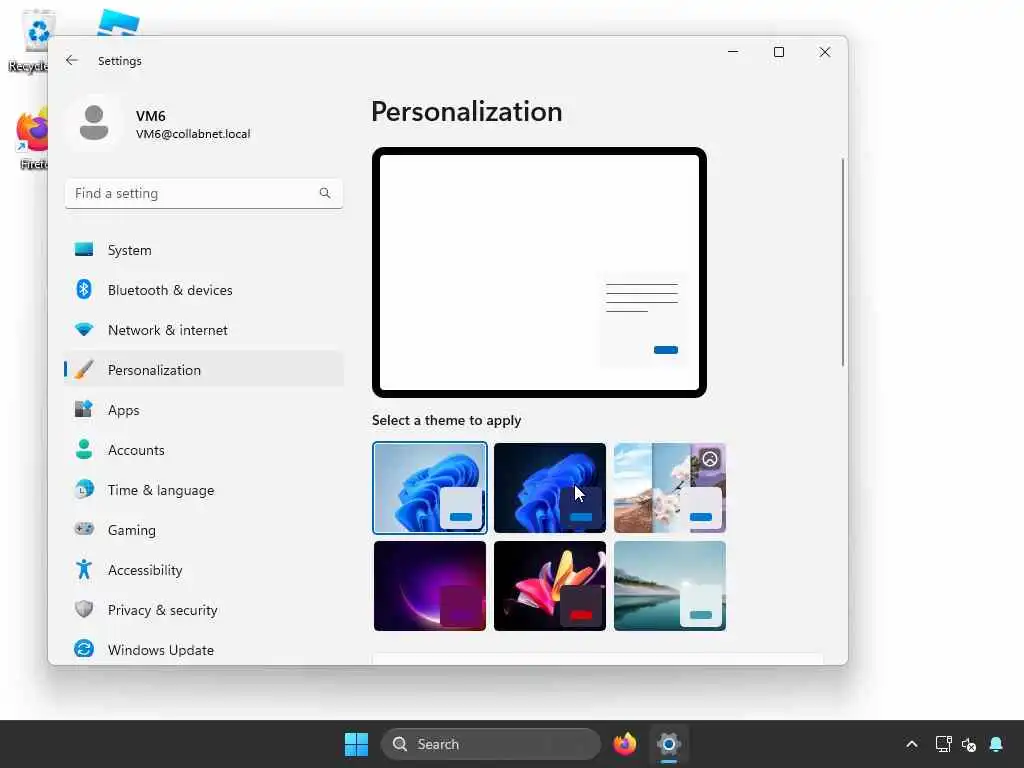This screenshot has width=1024, height=768.
Task: Click the Personalization paintbrush icon
Action: pos(84,370)
